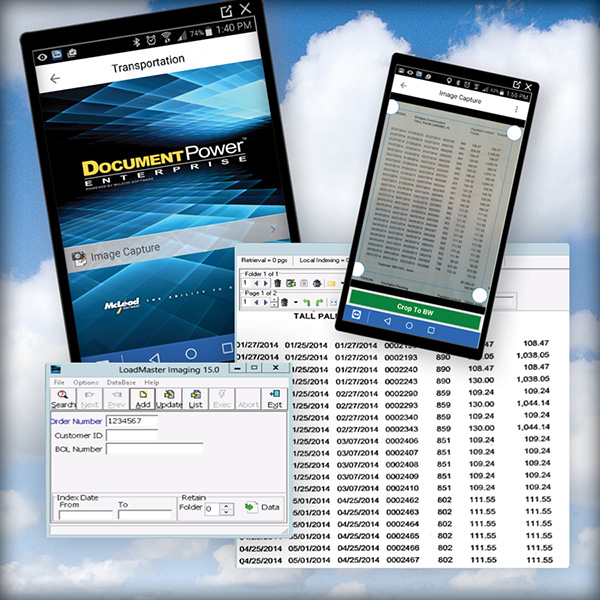This screenshot has height=600, width=600.
Task: Click the Exit toolbar button
Action: (274, 399)
